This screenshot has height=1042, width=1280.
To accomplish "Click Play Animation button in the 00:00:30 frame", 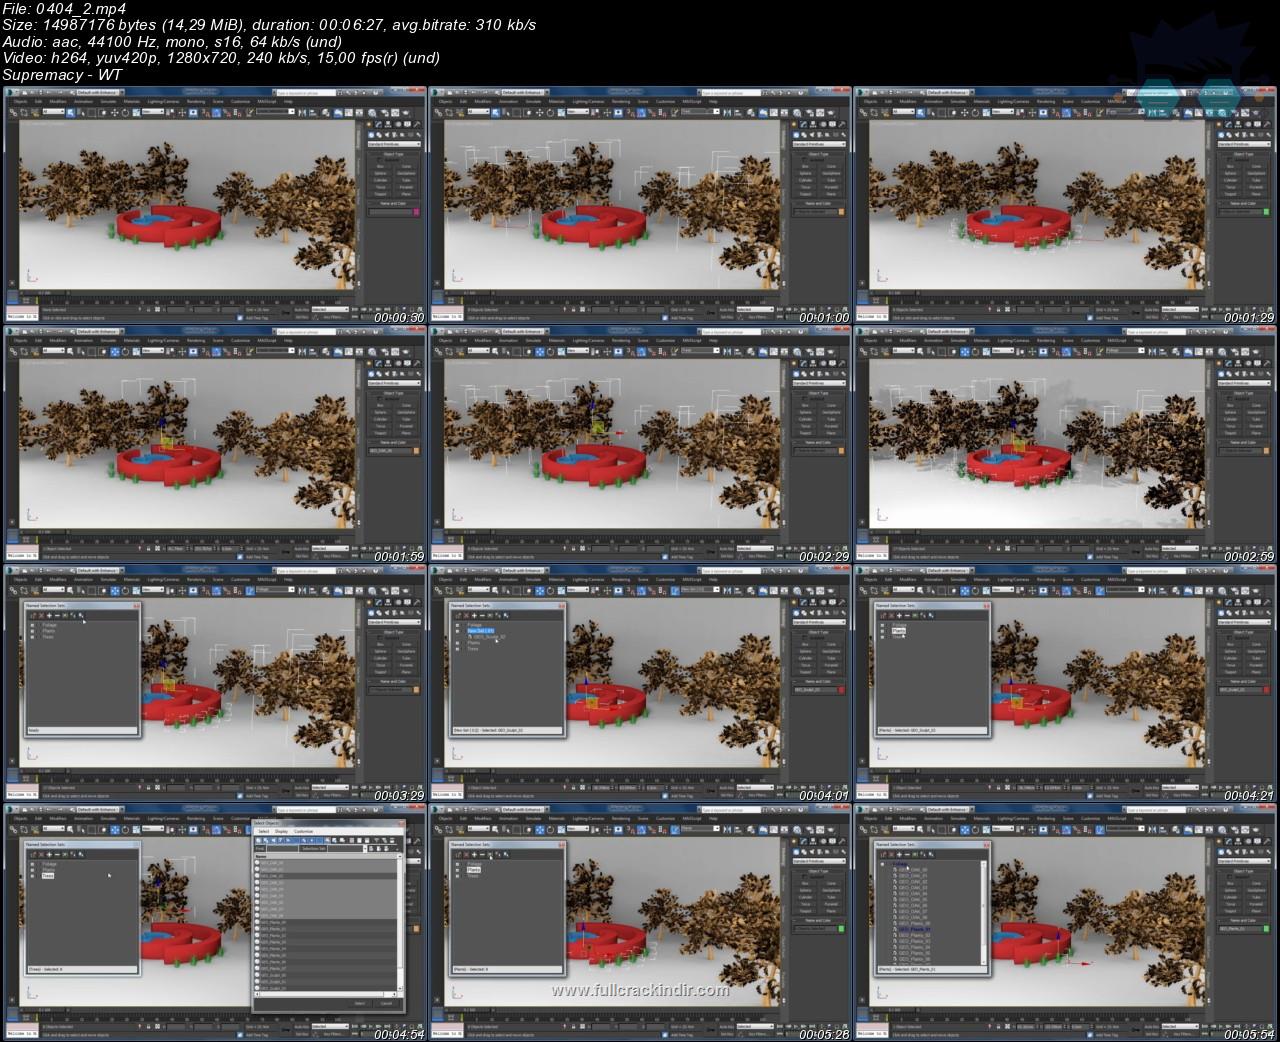I will coord(370,309).
